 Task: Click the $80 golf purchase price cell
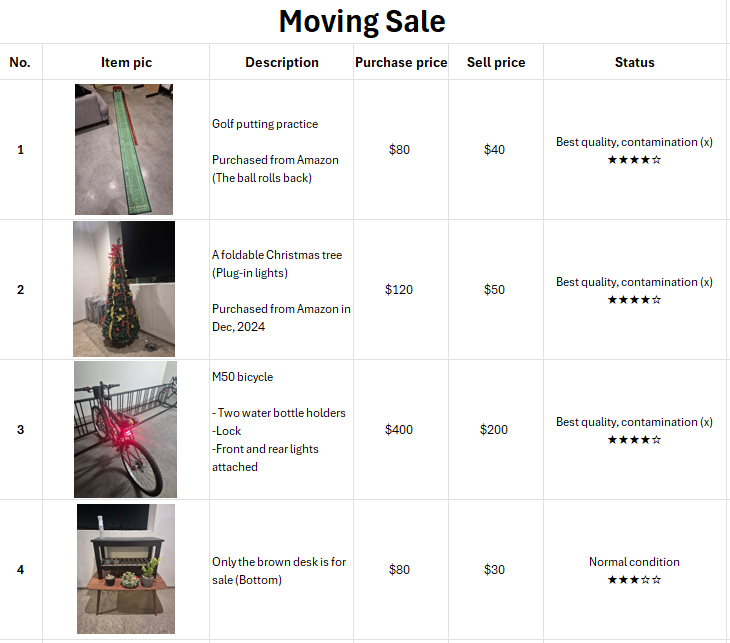pyautogui.click(x=401, y=149)
